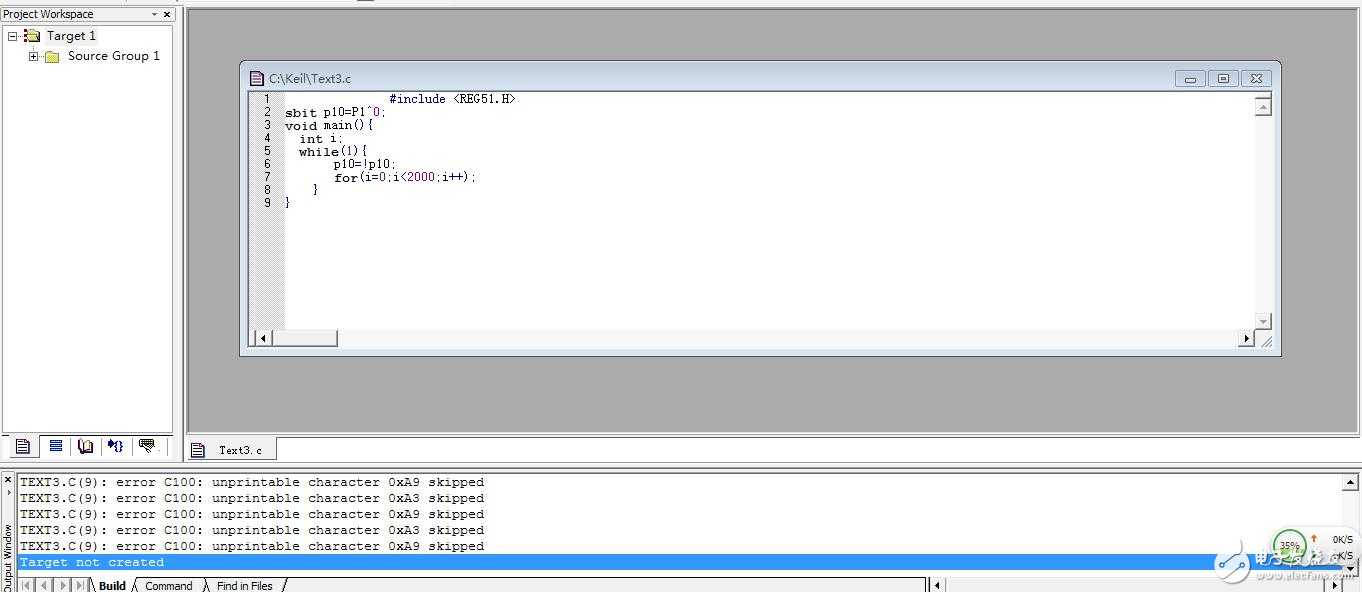Open the Project Workspace panel dropdown arrow
The height and width of the screenshot is (592, 1362).
point(154,14)
